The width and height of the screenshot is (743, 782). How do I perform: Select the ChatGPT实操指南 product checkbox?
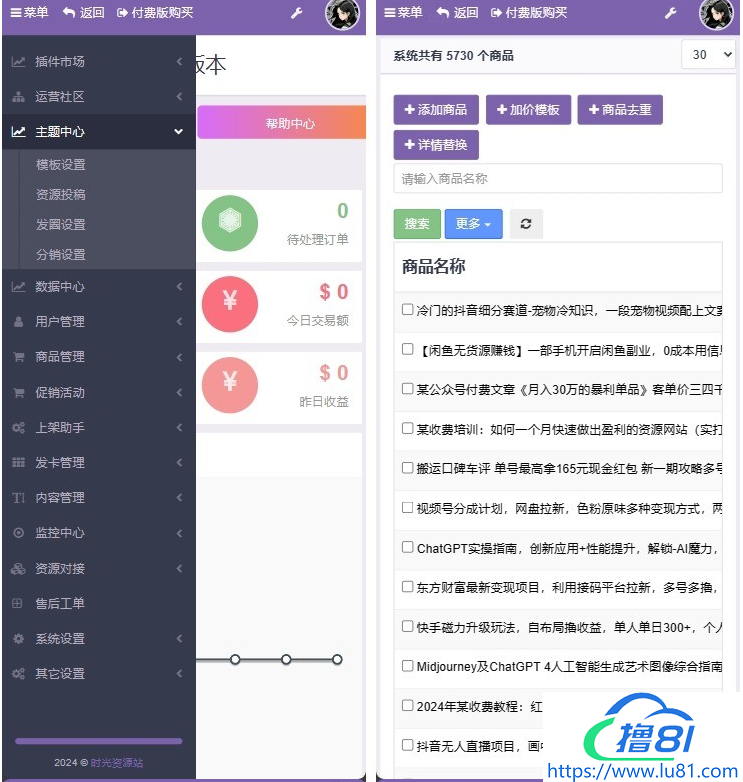407,547
